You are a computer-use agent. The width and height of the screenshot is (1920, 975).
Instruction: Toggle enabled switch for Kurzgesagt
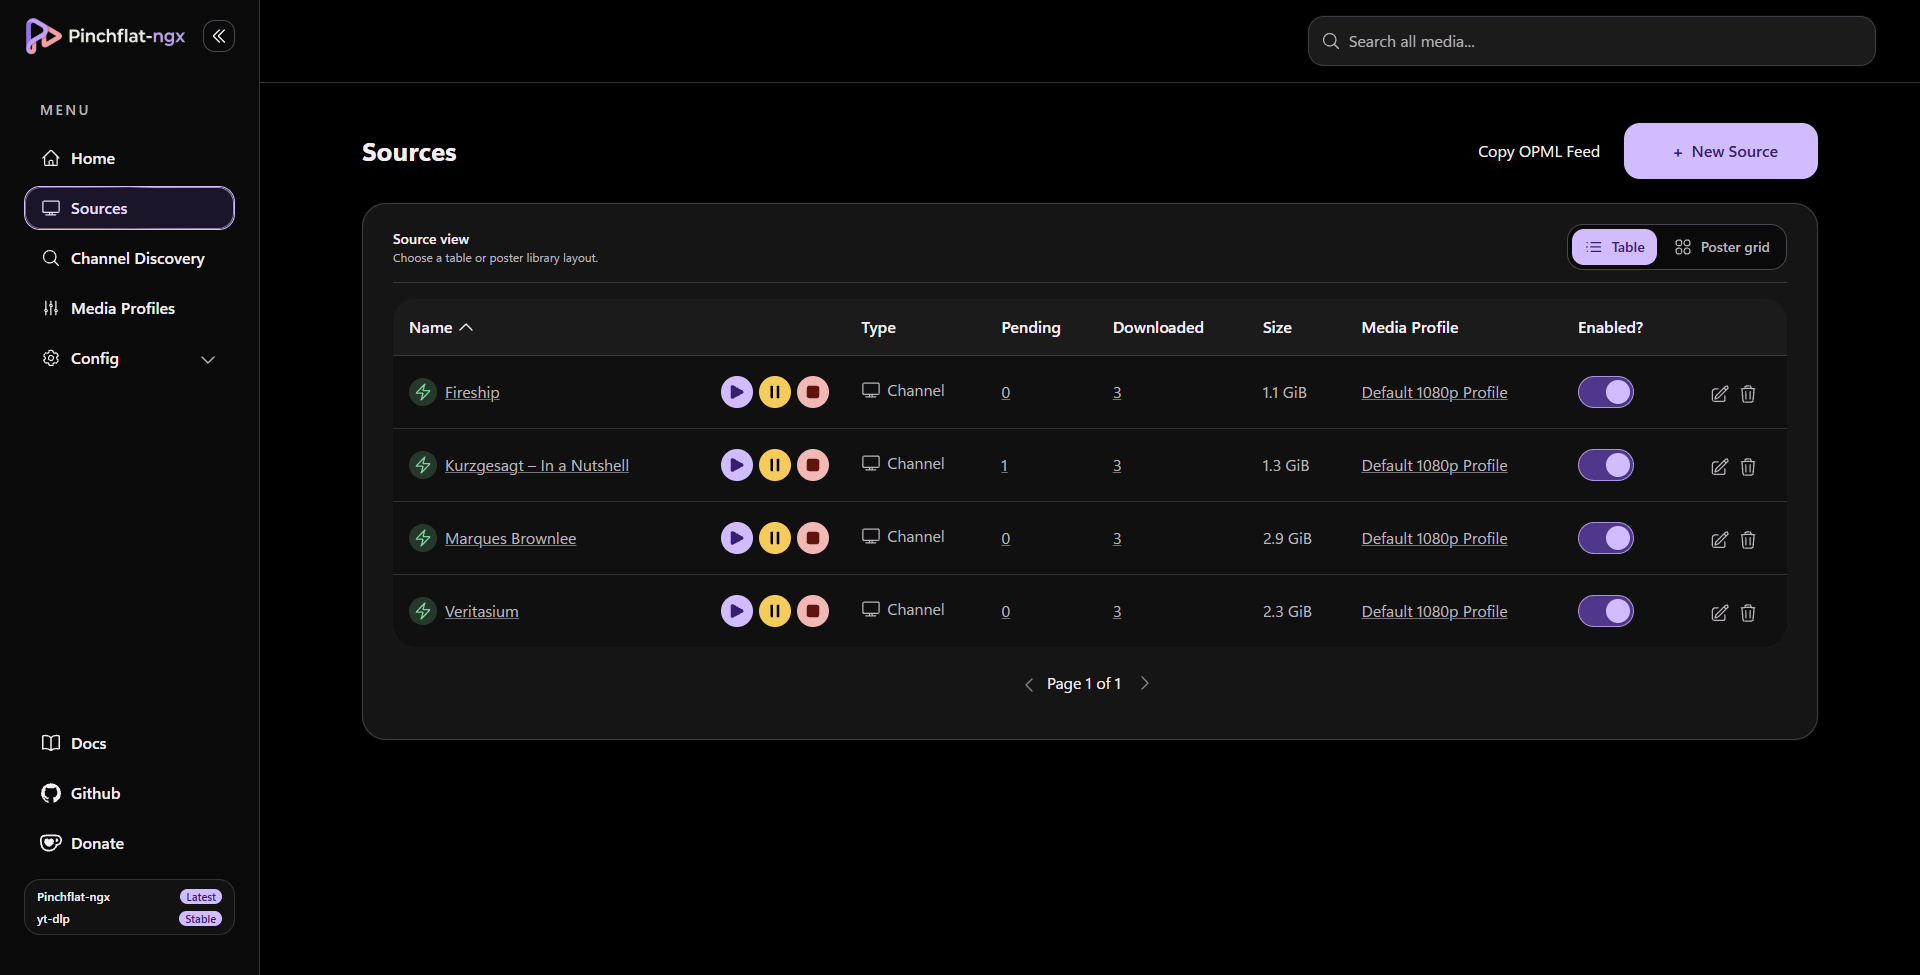click(x=1606, y=465)
